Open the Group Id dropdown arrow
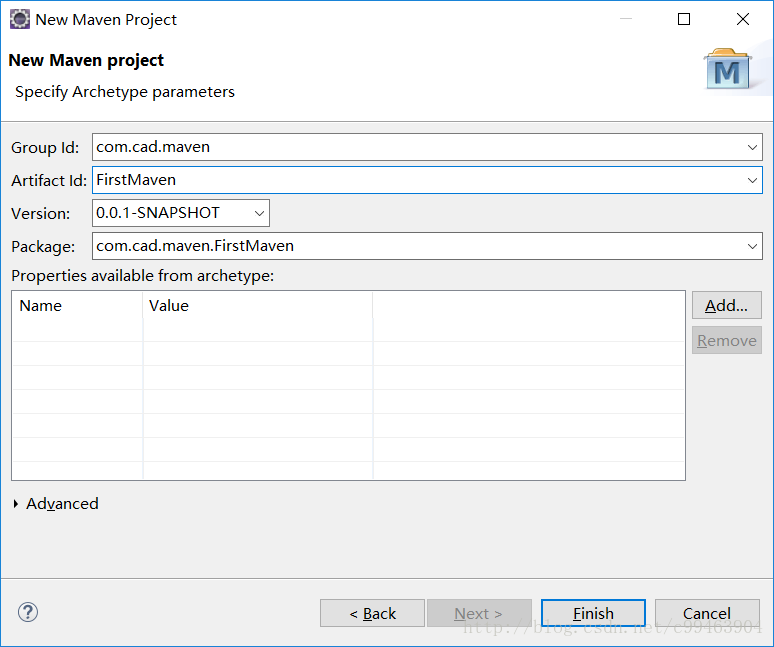Image resolution: width=774 pixels, height=647 pixels. pyautogui.click(x=752, y=147)
